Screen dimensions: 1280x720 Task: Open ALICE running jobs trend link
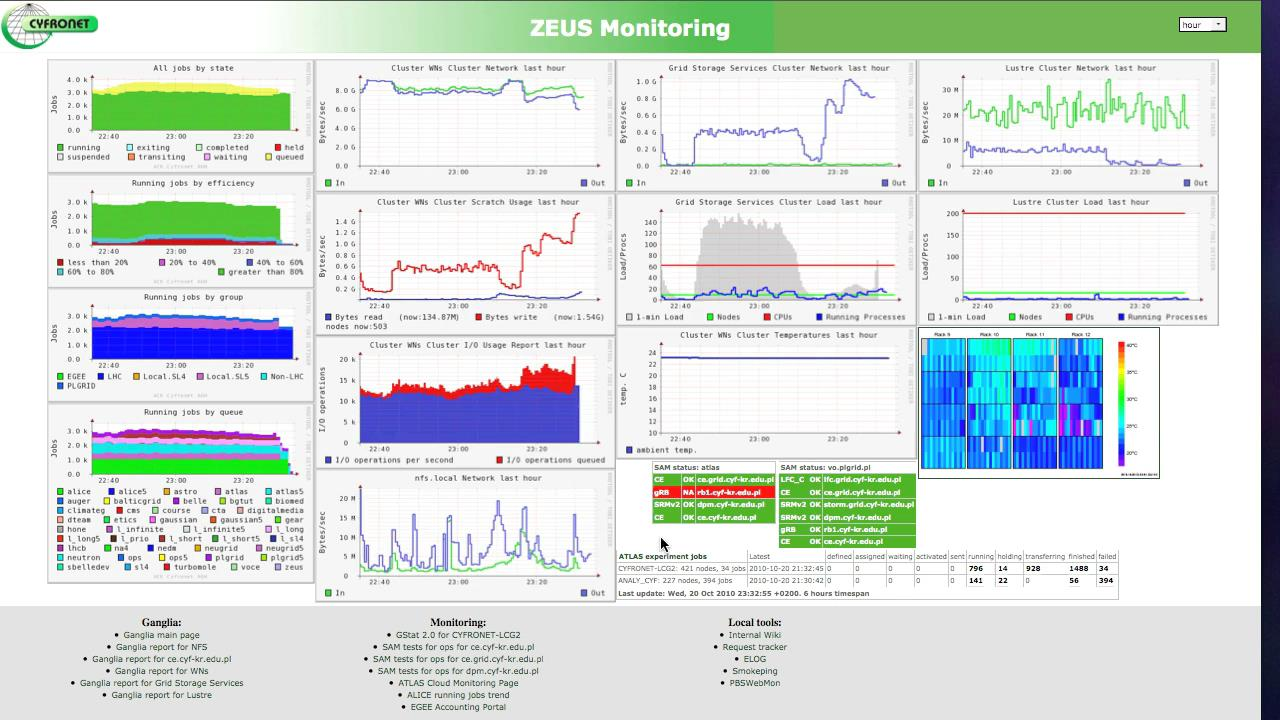[458, 695]
